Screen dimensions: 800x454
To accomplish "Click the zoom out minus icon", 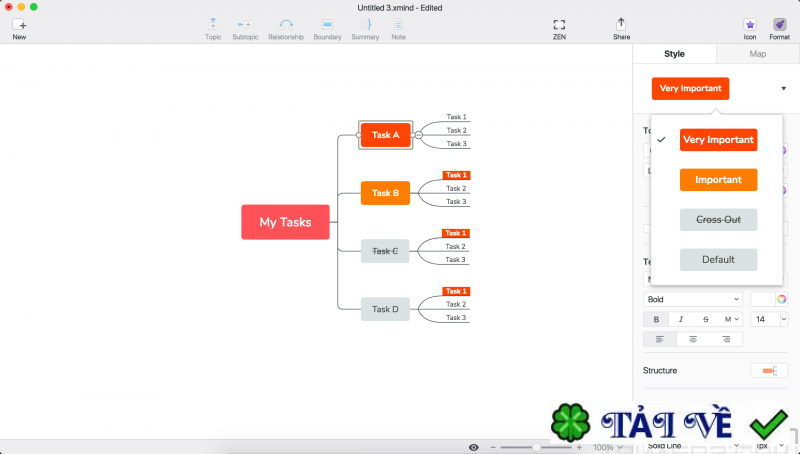I will (x=493, y=447).
